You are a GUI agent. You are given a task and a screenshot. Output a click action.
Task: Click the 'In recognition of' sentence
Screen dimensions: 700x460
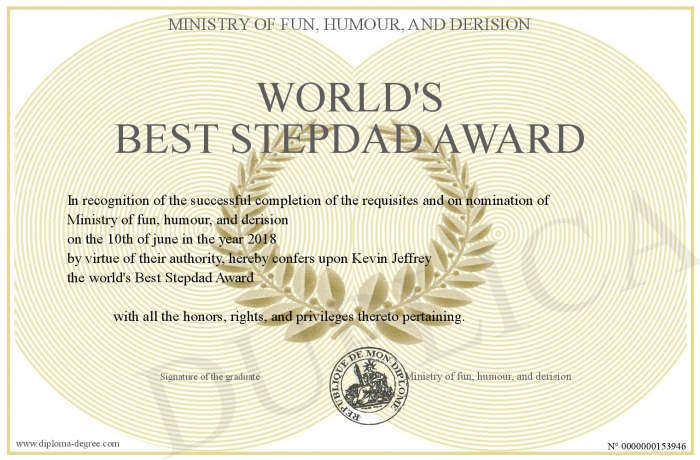click(x=308, y=200)
